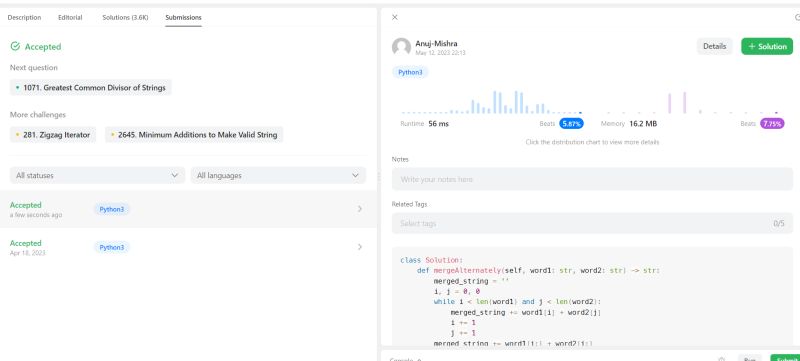Image resolution: width=800 pixels, height=361 pixels.
Task: Click the green Accepted checkmark icon
Action: (15, 46)
